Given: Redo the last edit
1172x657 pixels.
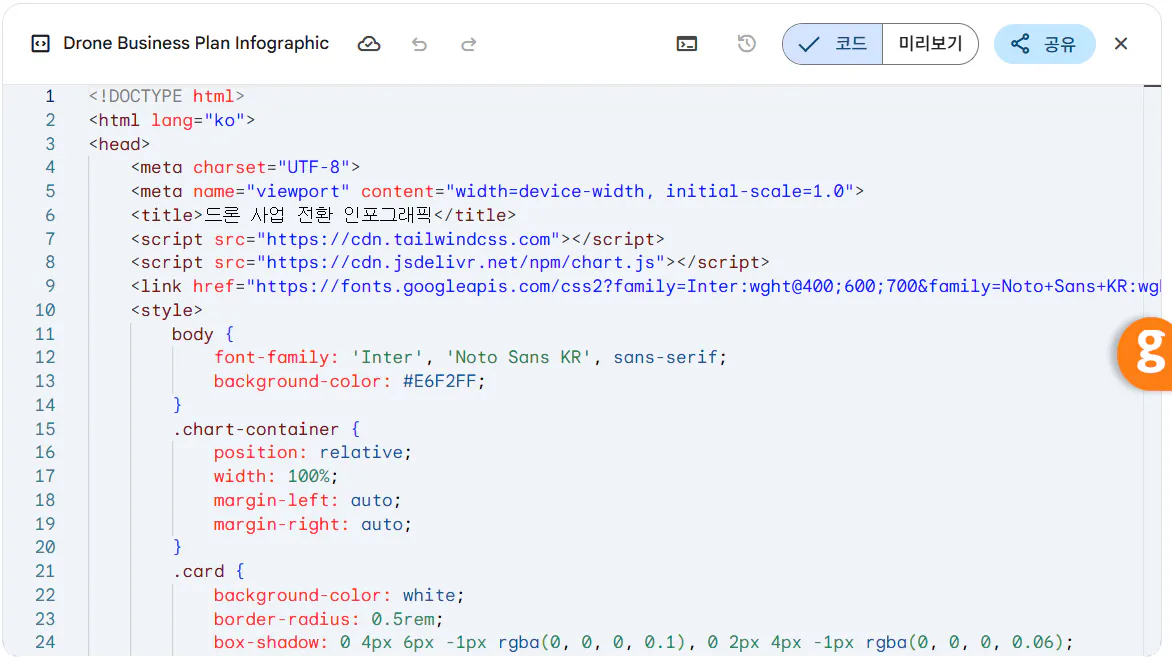Looking at the screenshot, I should [469, 44].
